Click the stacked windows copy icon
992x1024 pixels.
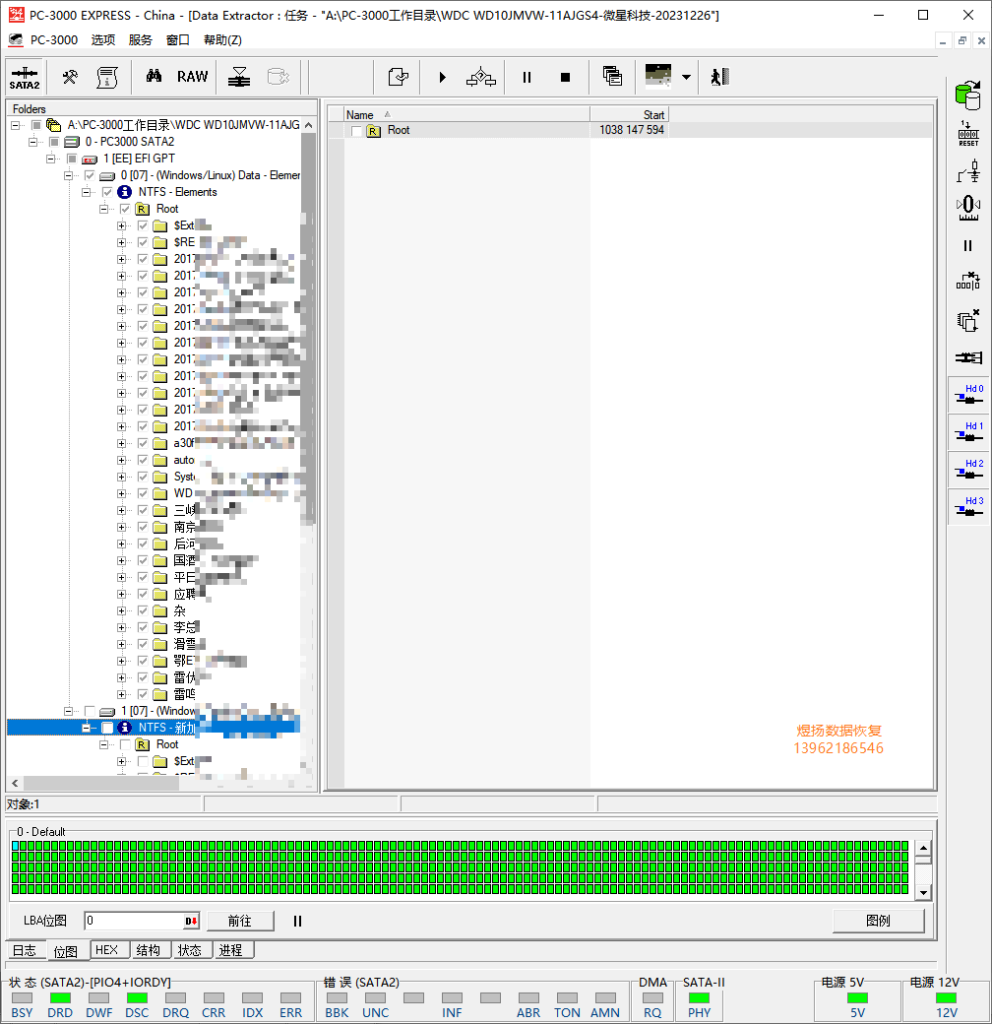click(612, 76)
